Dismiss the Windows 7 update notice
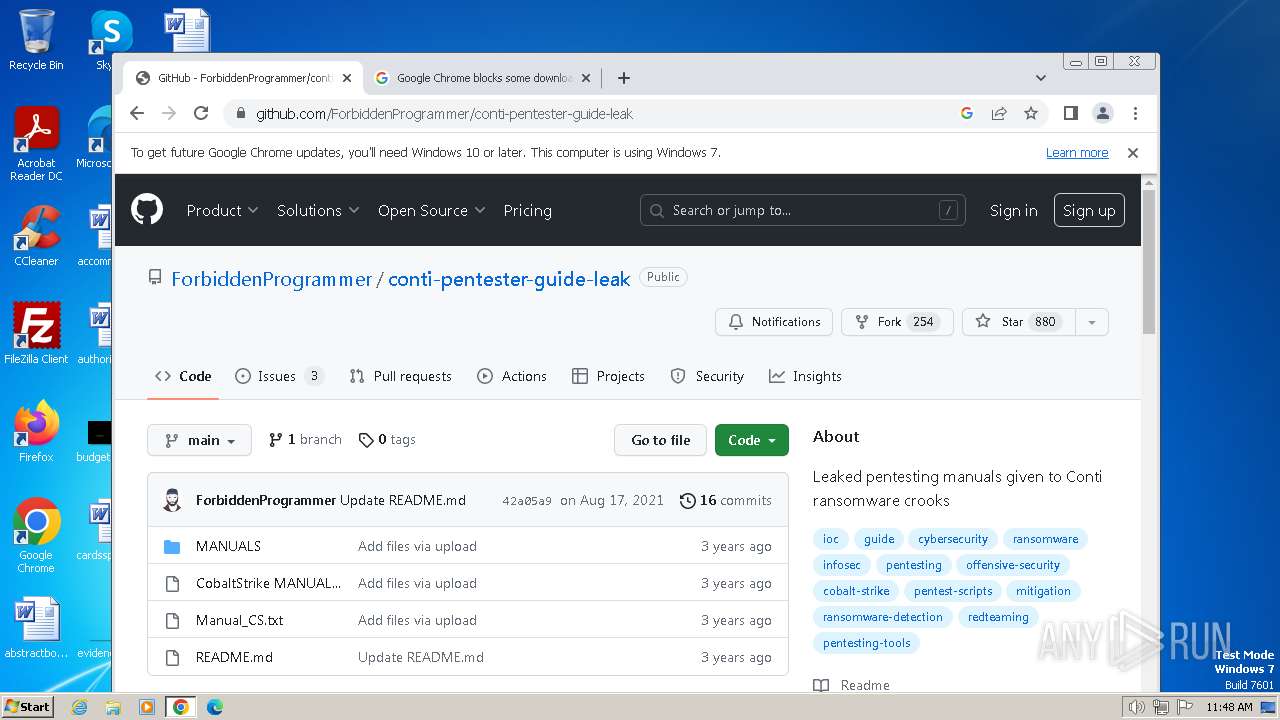Viewport: 1280px width, 720px height. [1132, 153]
